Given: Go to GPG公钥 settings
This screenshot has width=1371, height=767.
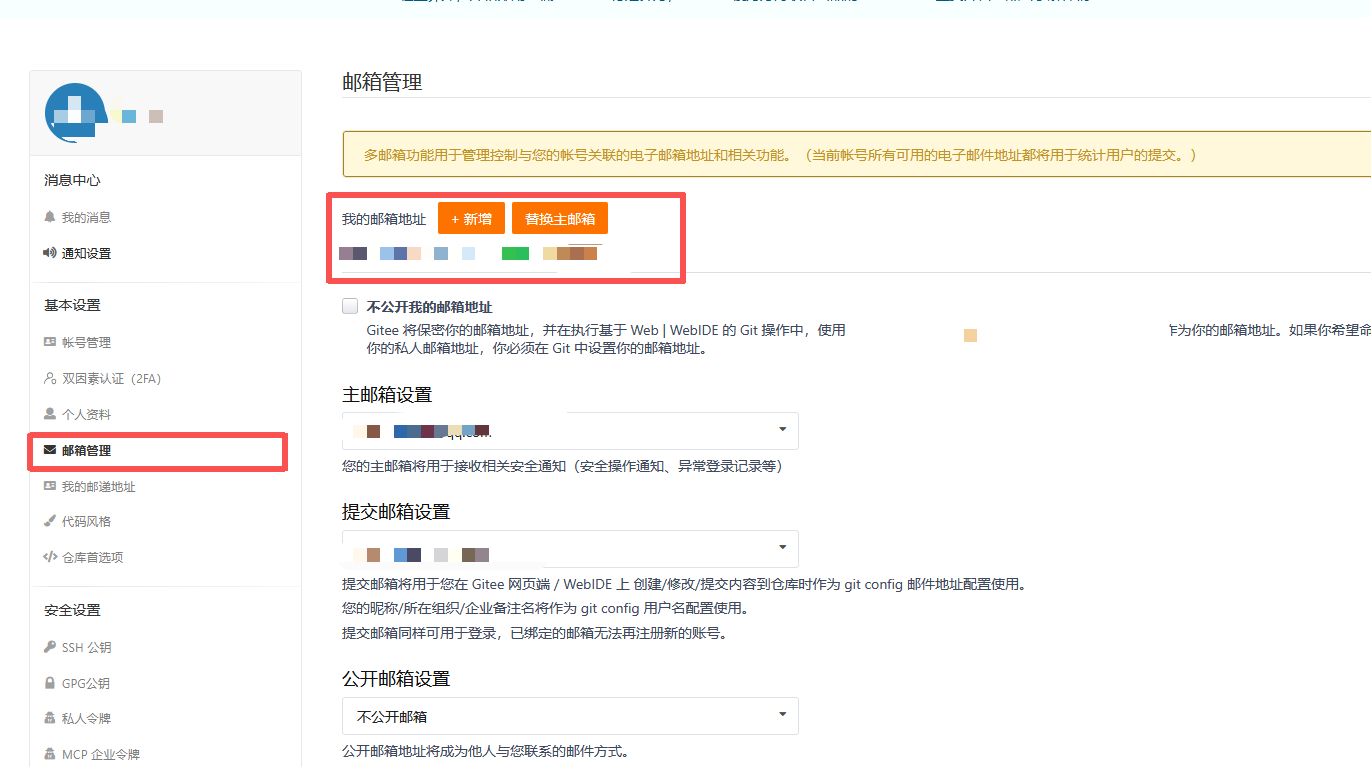Looking at the screenshot, I should tap(86, 683).
